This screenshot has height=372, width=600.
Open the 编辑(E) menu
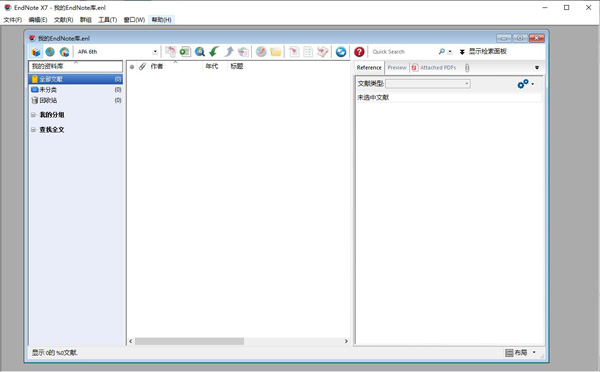(38, 20)
